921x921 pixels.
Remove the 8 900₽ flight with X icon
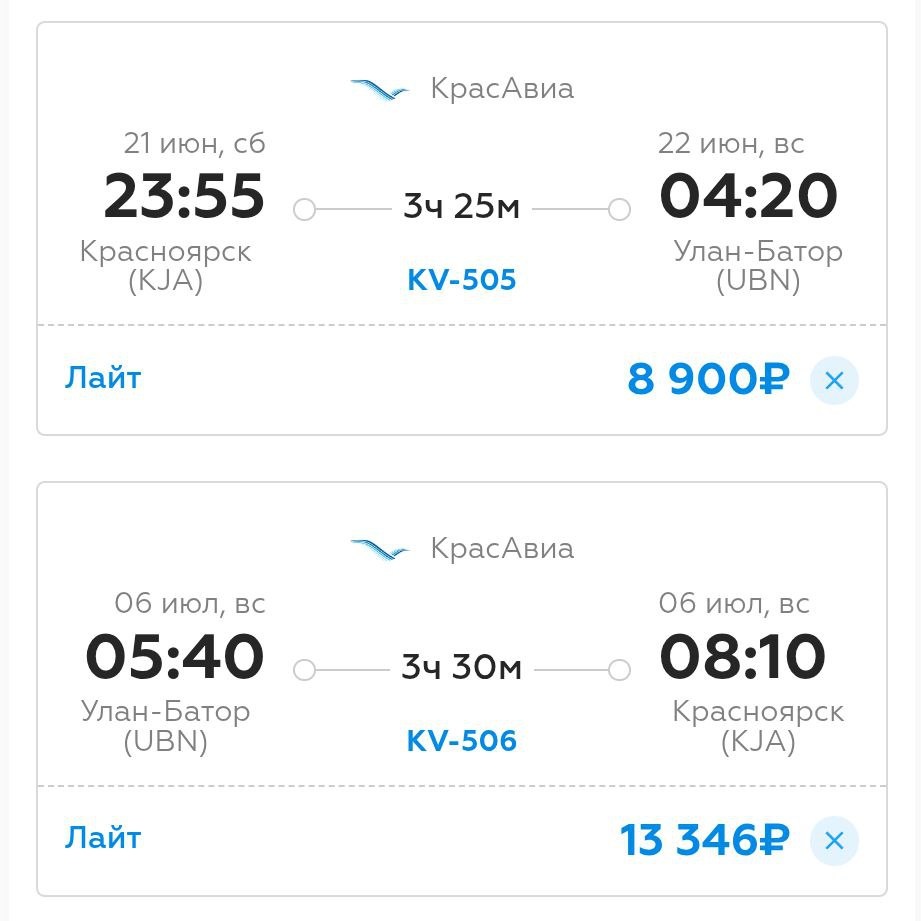coord(834,380)
